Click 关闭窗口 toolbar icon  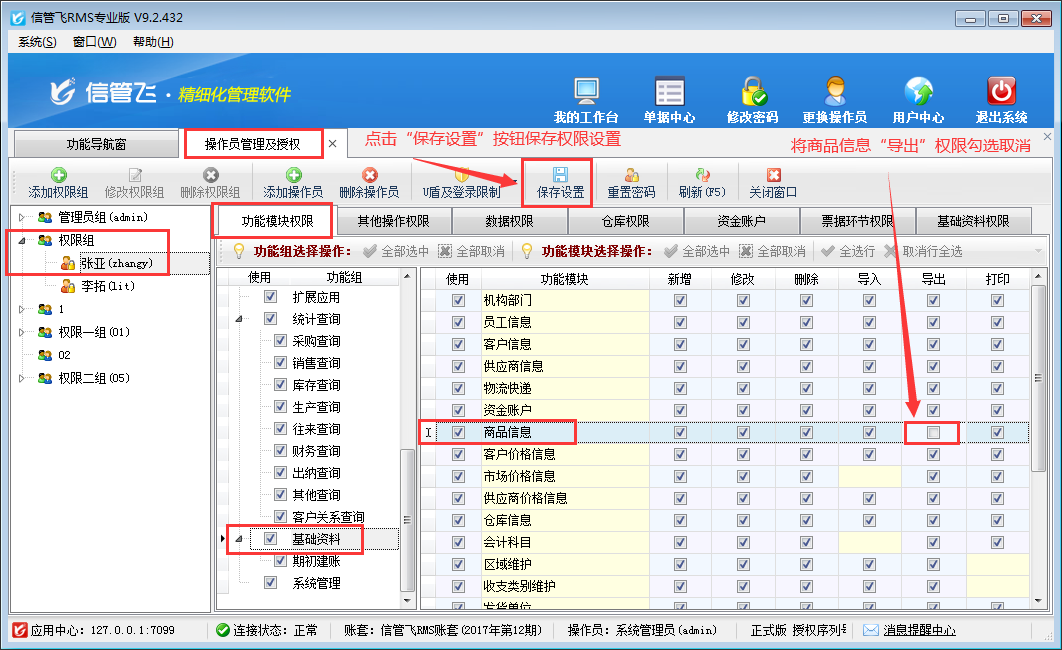pyautogui.click(x=773, y=175)
